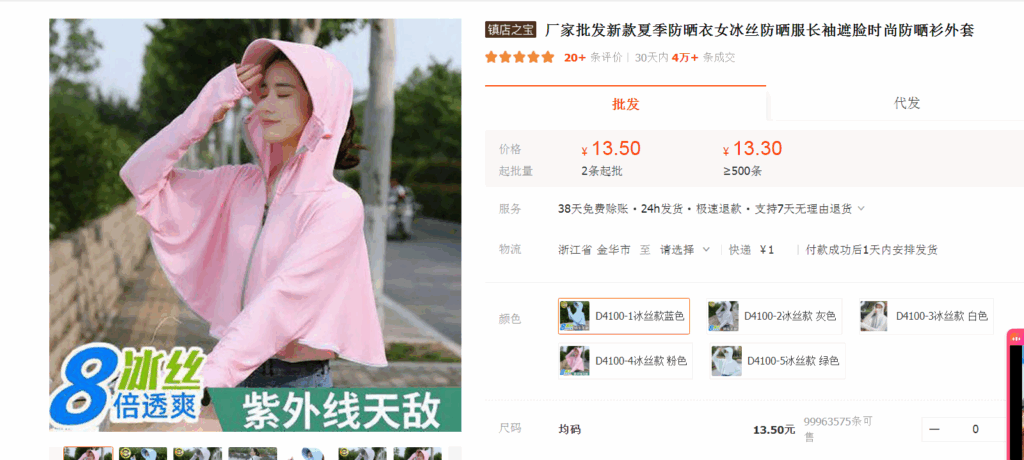Screen dimensions: 1024x460
Task: Switch to the 批发 tab
Action: click(x=626, y=104)
